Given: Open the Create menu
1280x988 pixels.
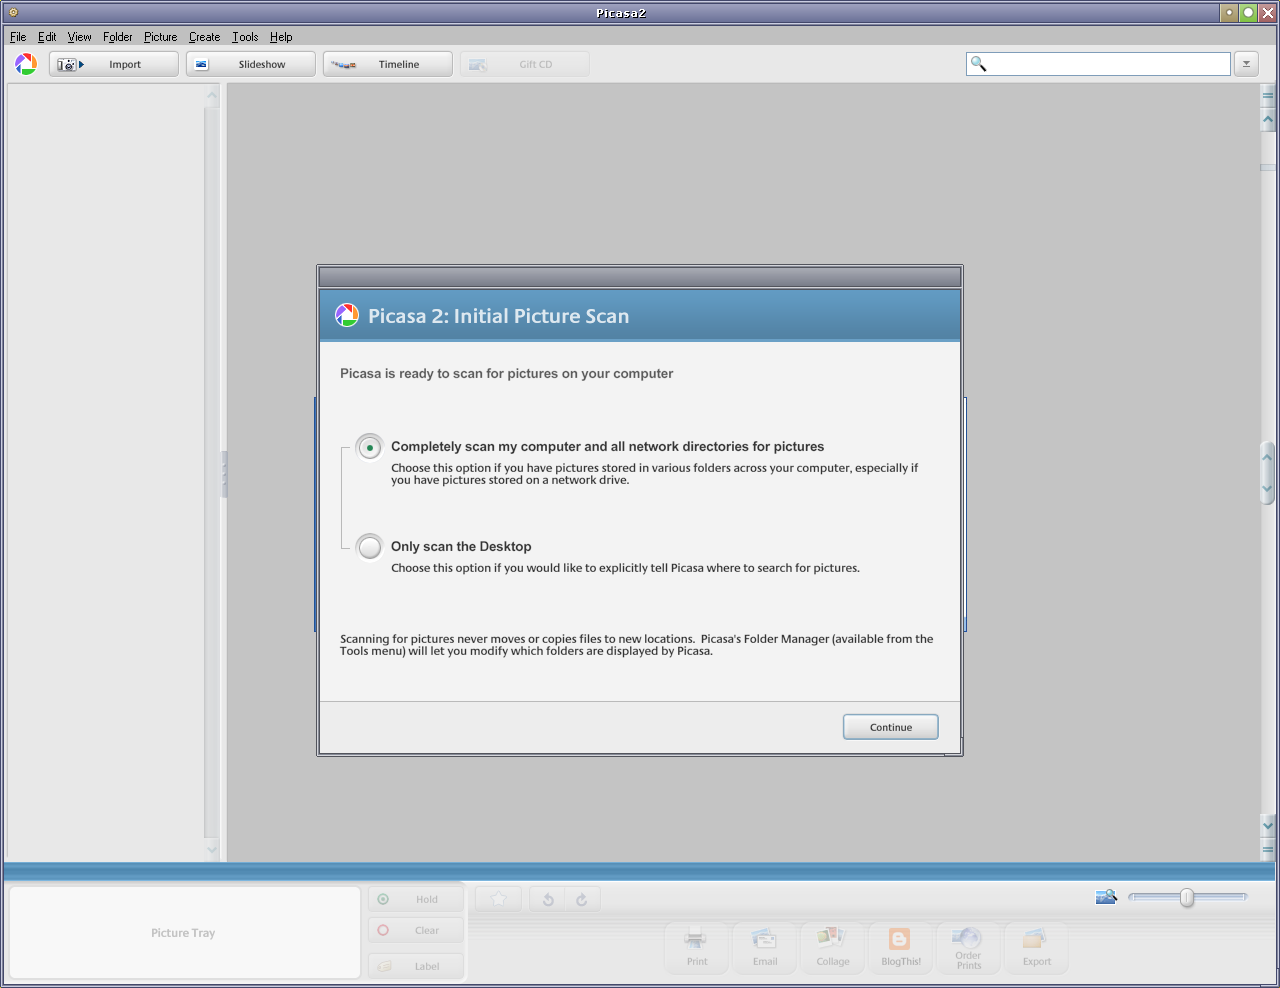Looking at the screenshot, I should 204,37.
